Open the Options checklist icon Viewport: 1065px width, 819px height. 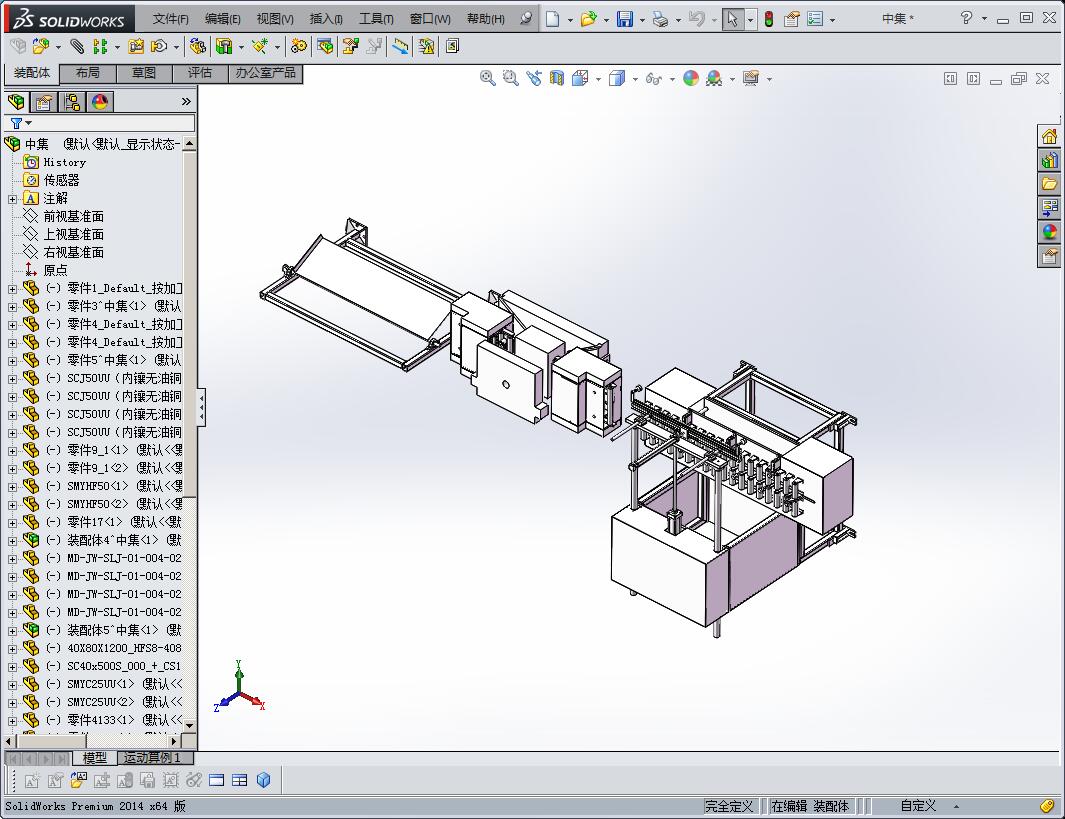[815, 19]
